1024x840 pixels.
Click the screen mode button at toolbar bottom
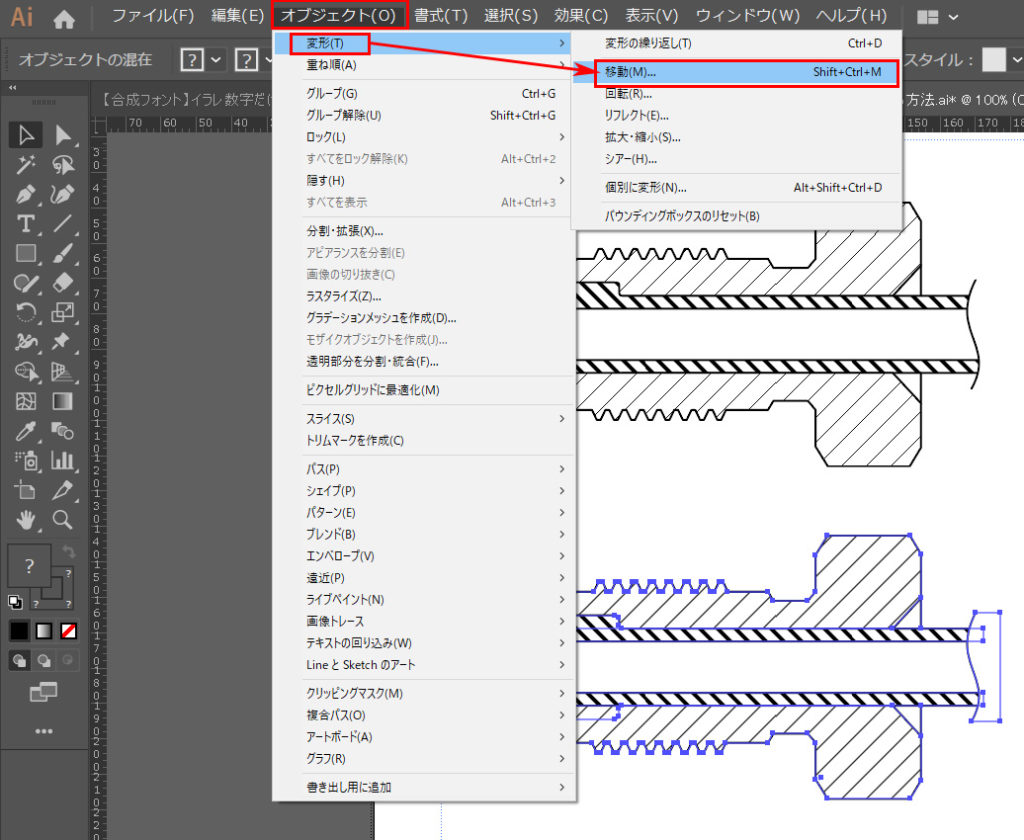[44, 691]
